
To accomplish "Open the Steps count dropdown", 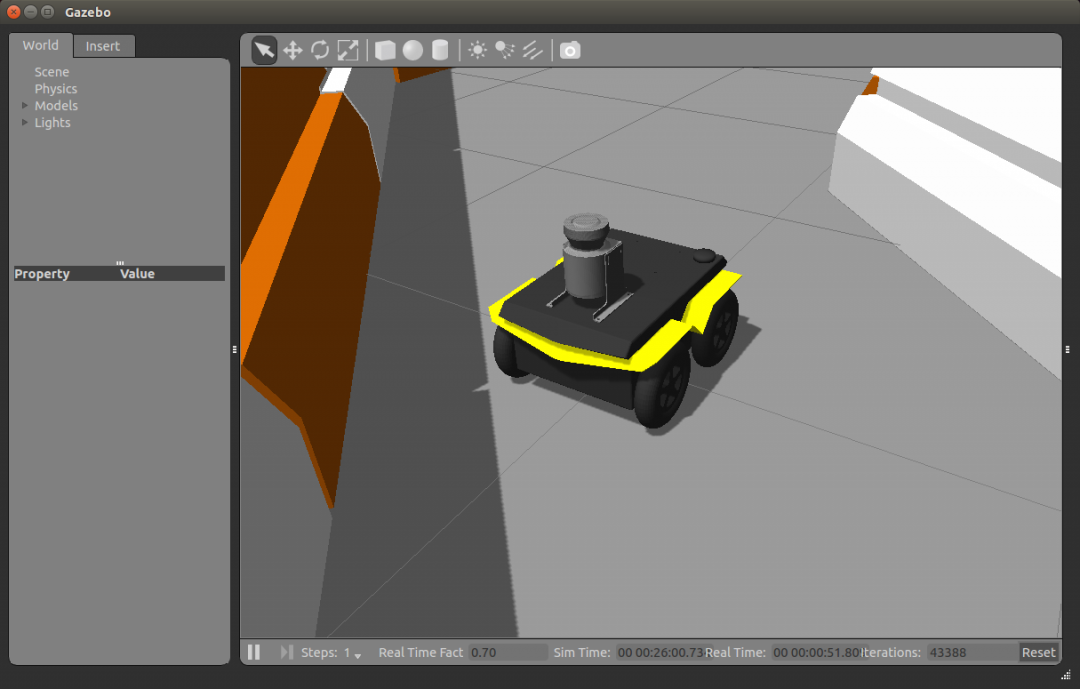I will [359, 655].
